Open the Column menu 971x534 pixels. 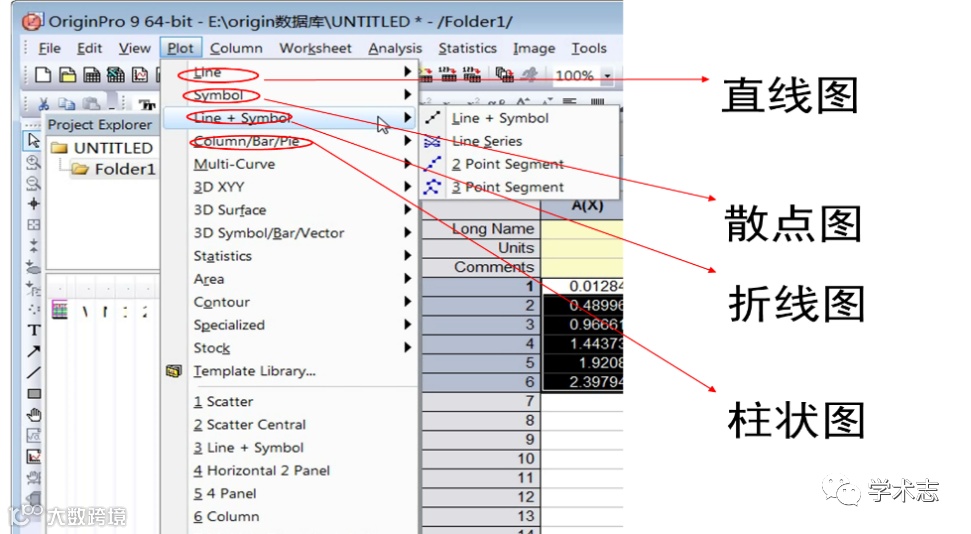(x=236, y=48)
